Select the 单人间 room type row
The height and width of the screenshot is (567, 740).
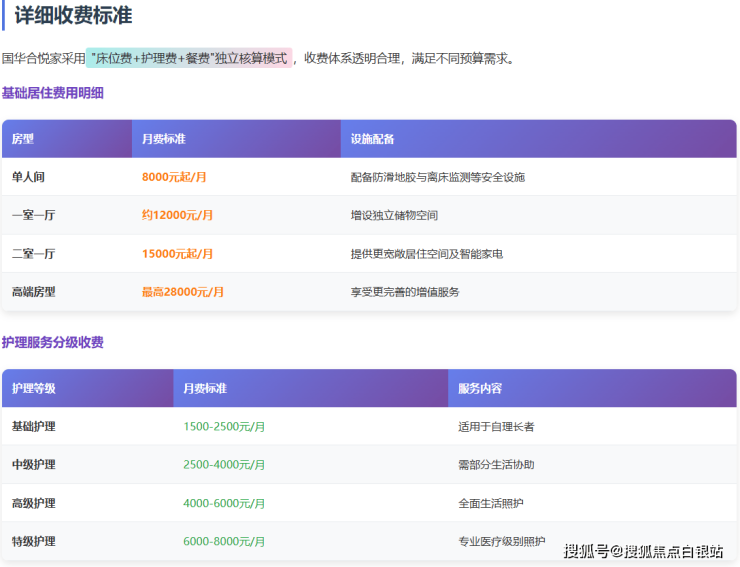[28, 177]
